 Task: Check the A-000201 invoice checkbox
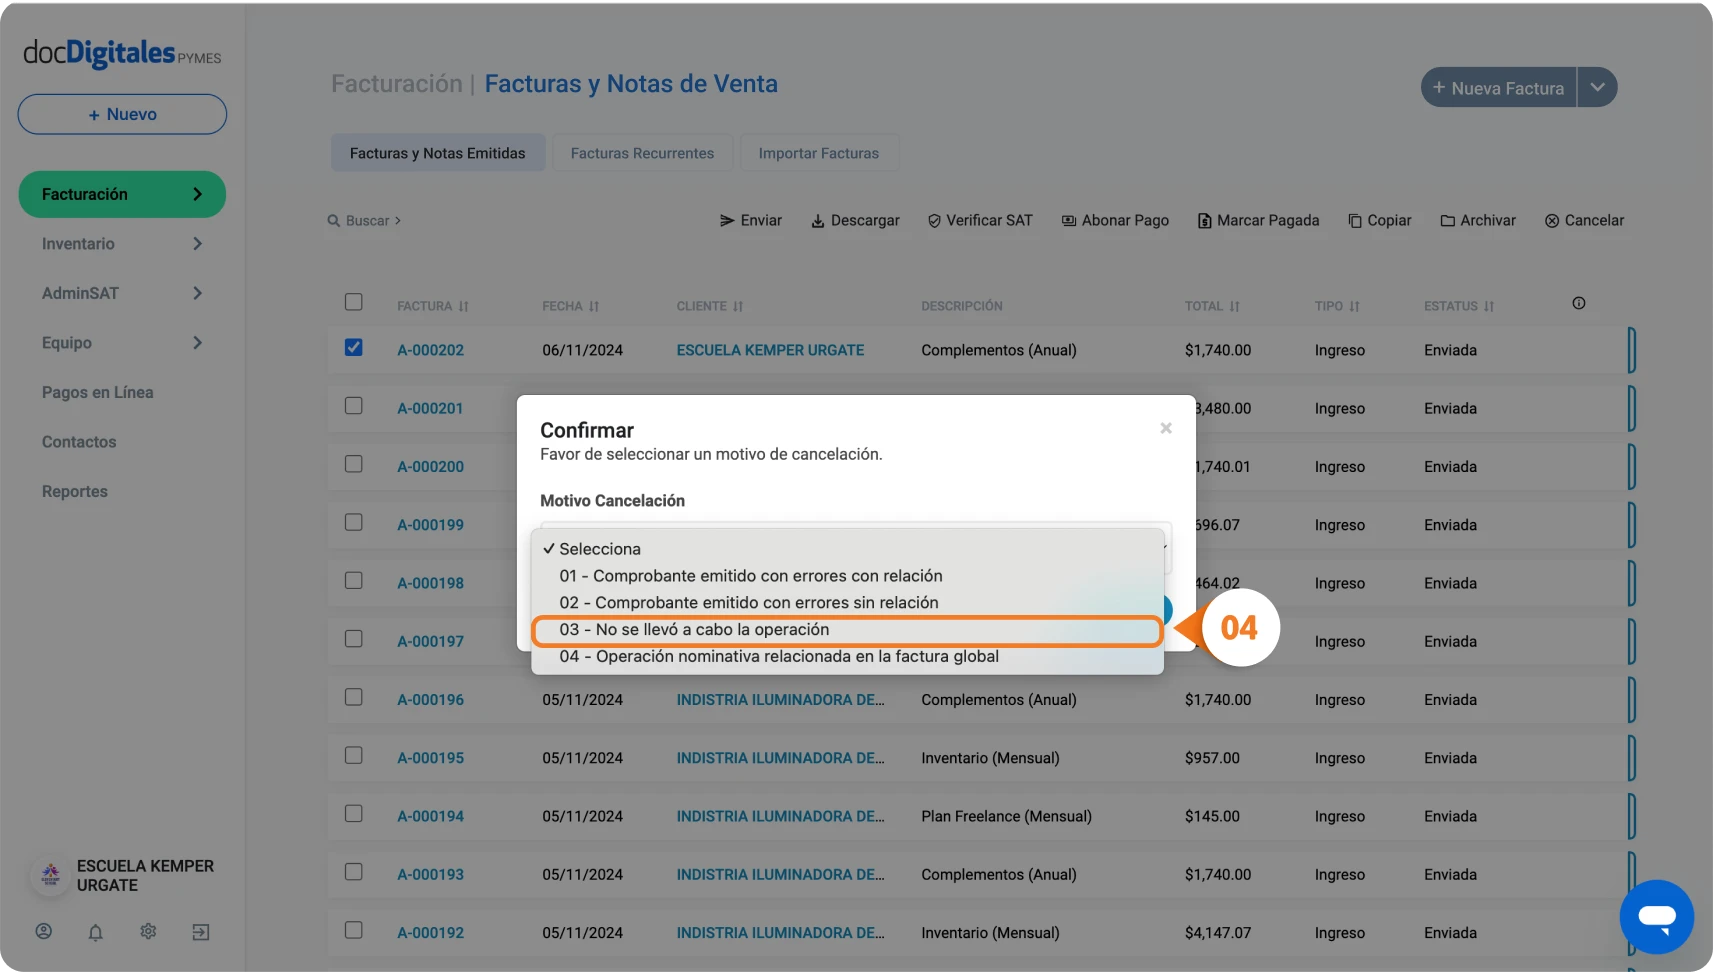[354, 406]
